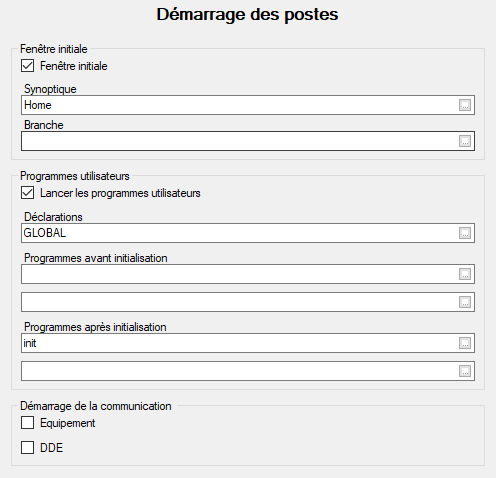Click into the Synoptique field containing Home
This screenshot has width=496, height=478.
coord(248,105)
